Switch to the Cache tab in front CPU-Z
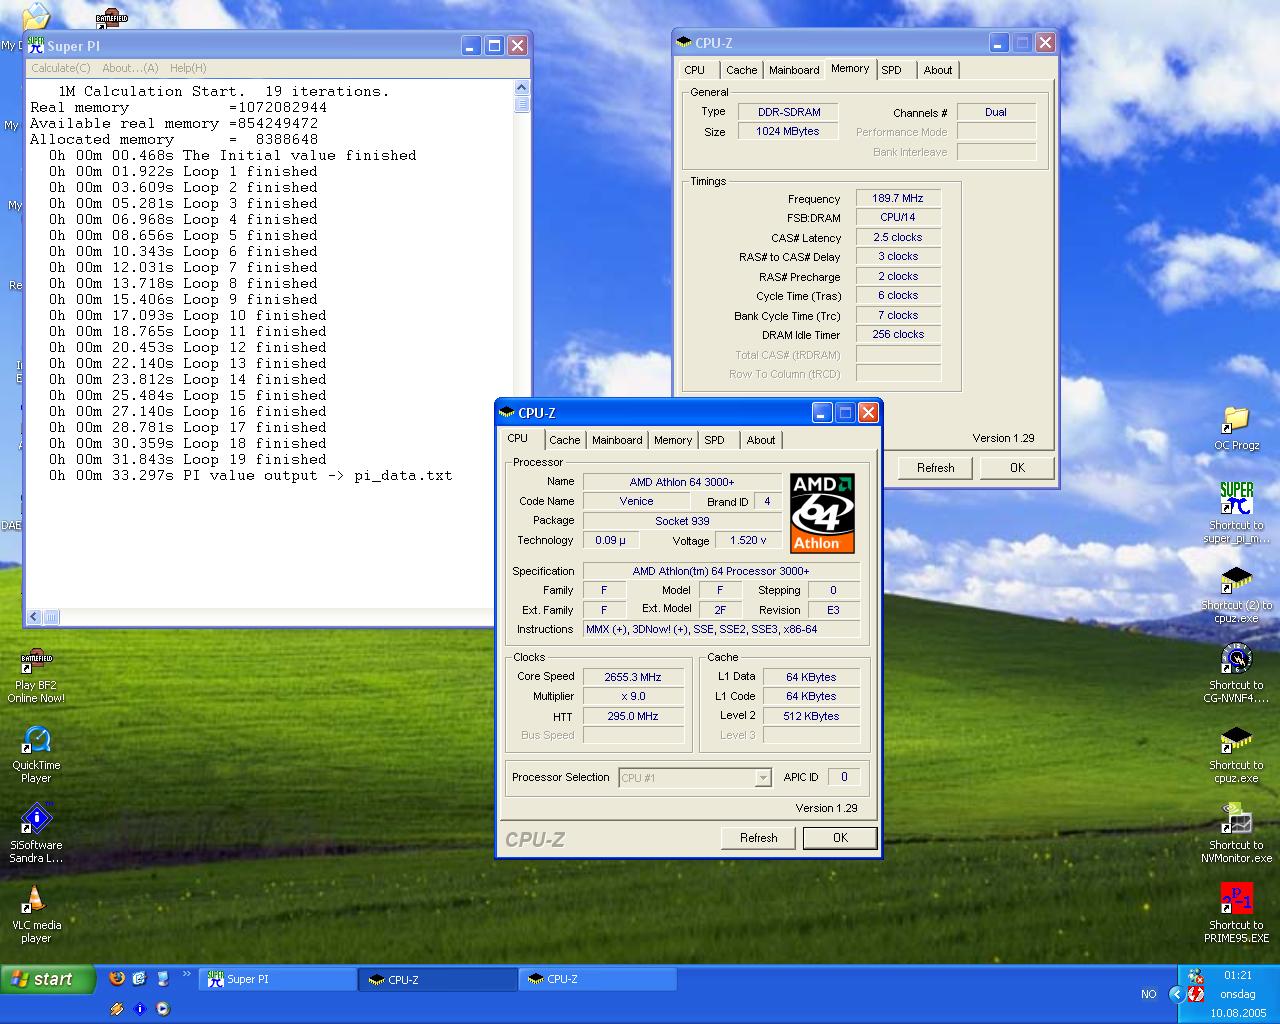 [564, 440]
